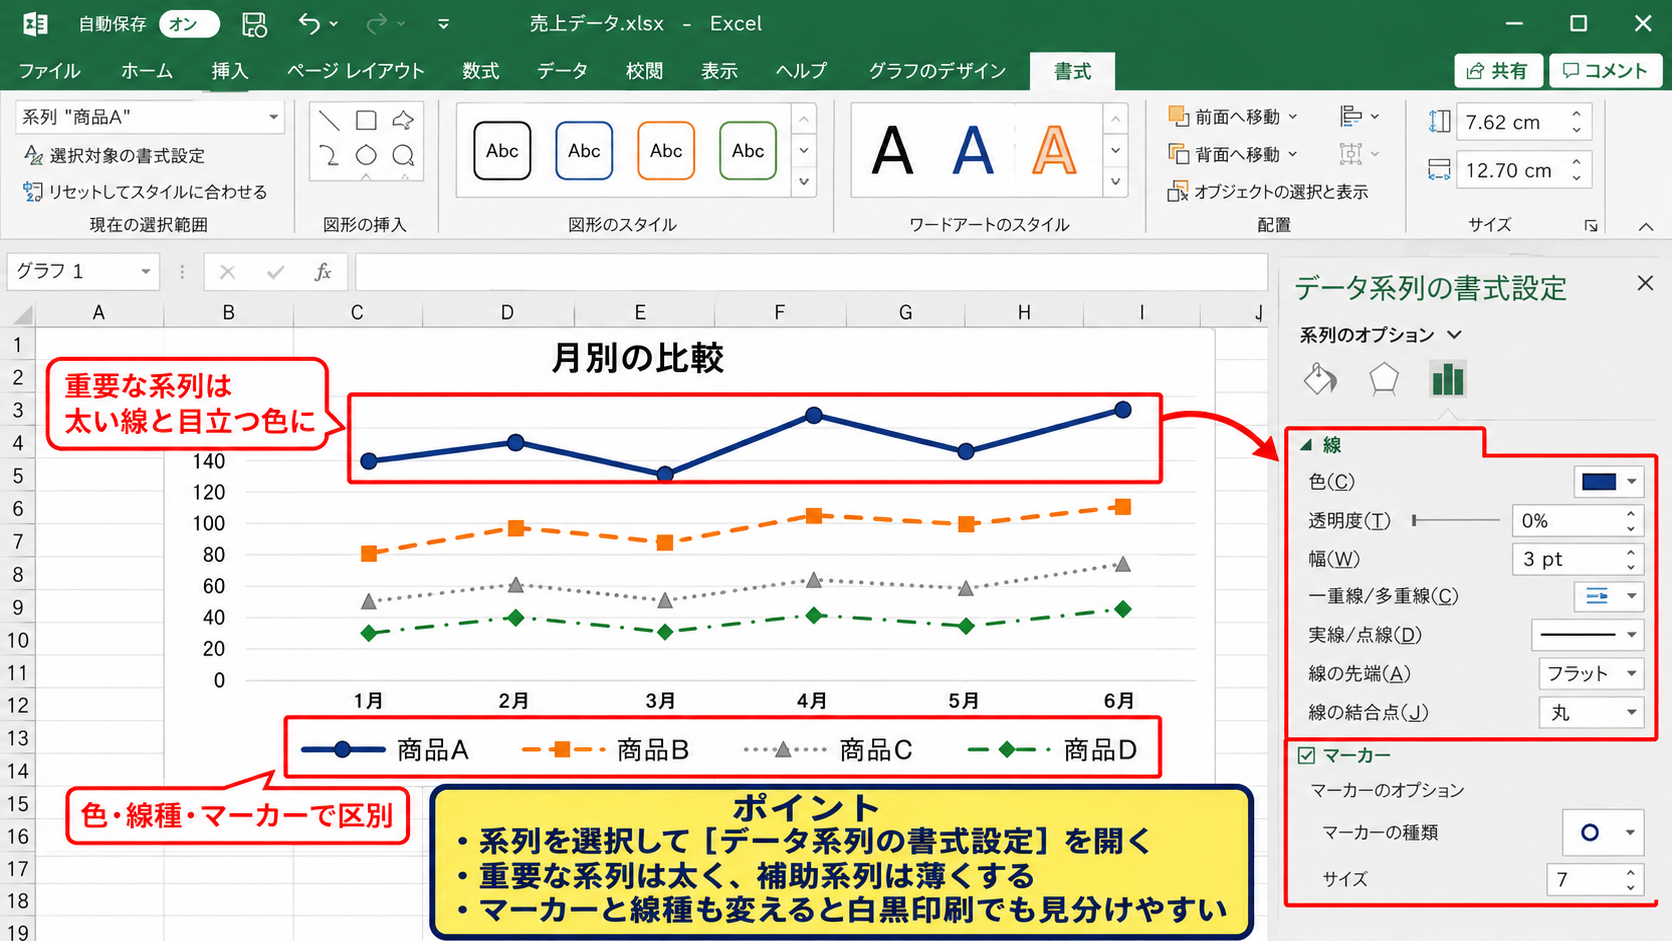1672x941 pixels.
Task: Open the 実線/点線 dash type dropdown
Action: pos(1588,635)
